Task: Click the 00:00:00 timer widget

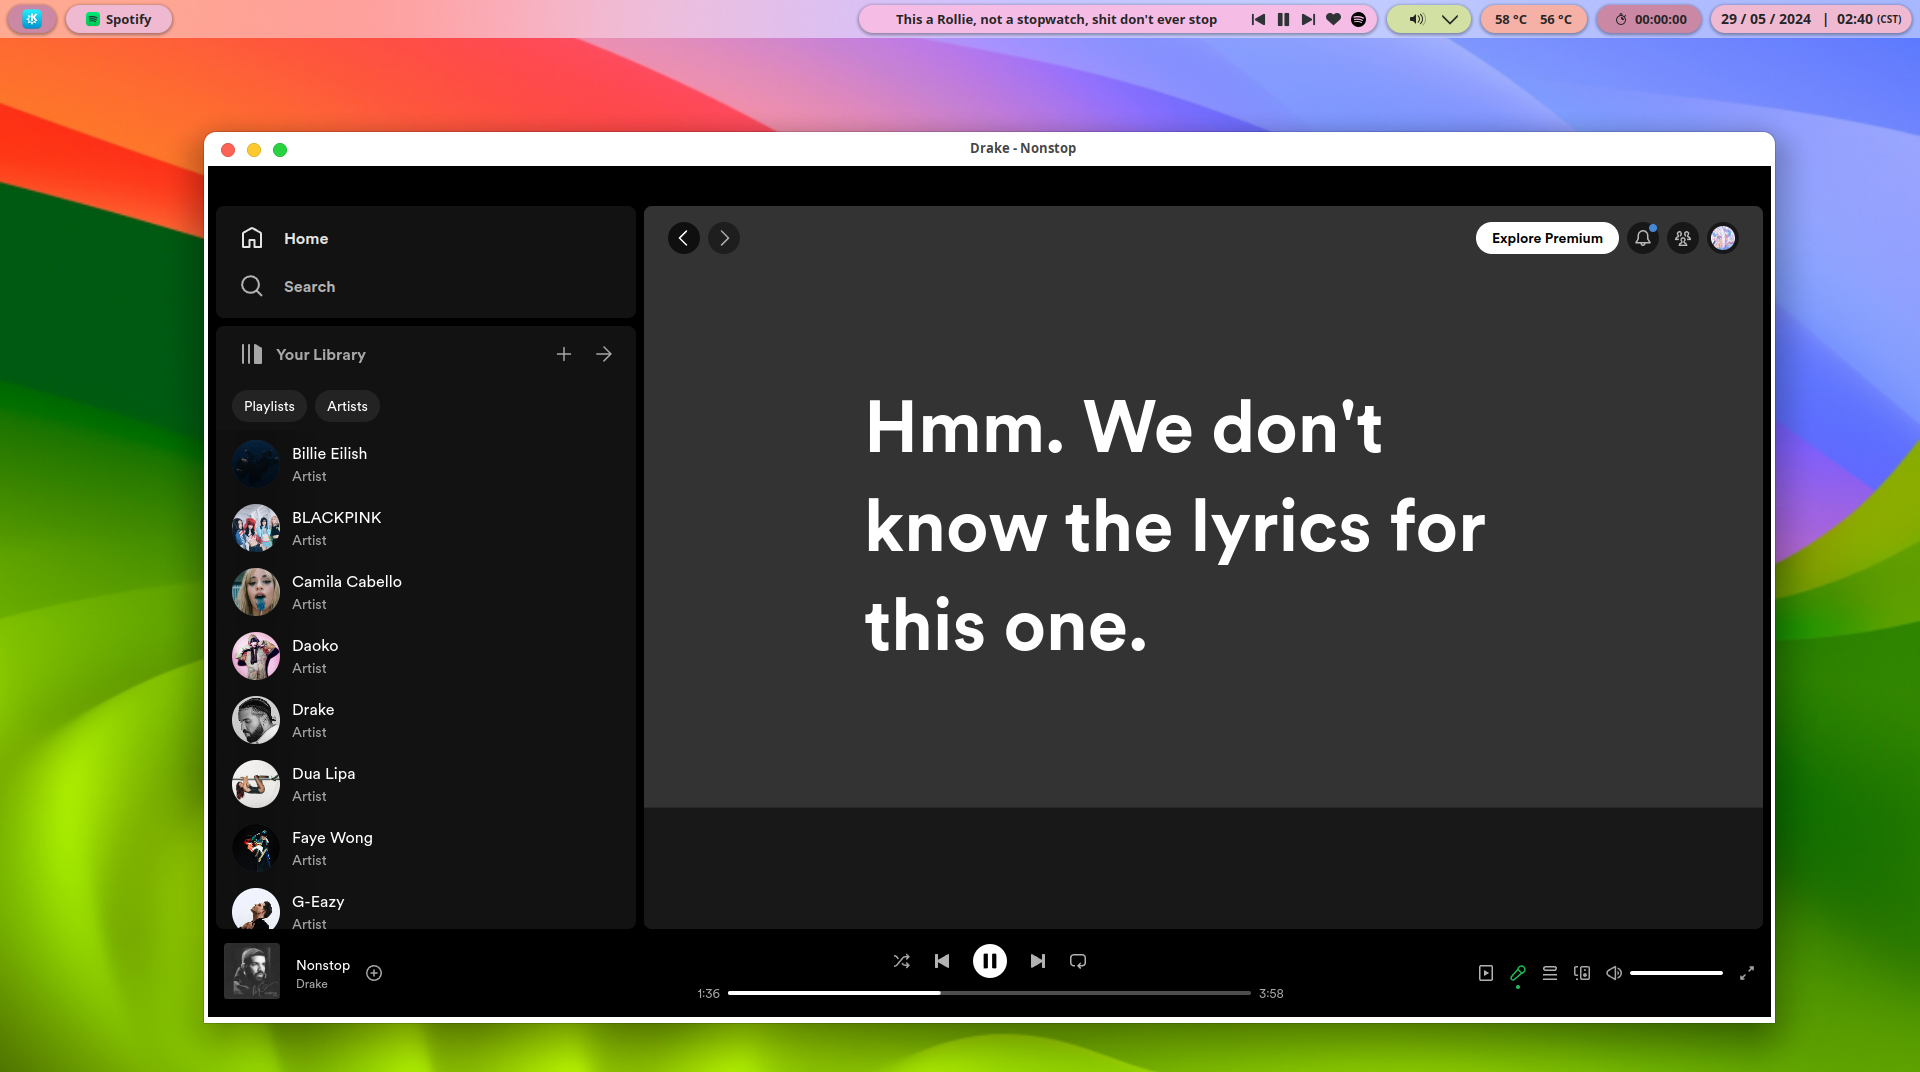Action: [1650, 19]
